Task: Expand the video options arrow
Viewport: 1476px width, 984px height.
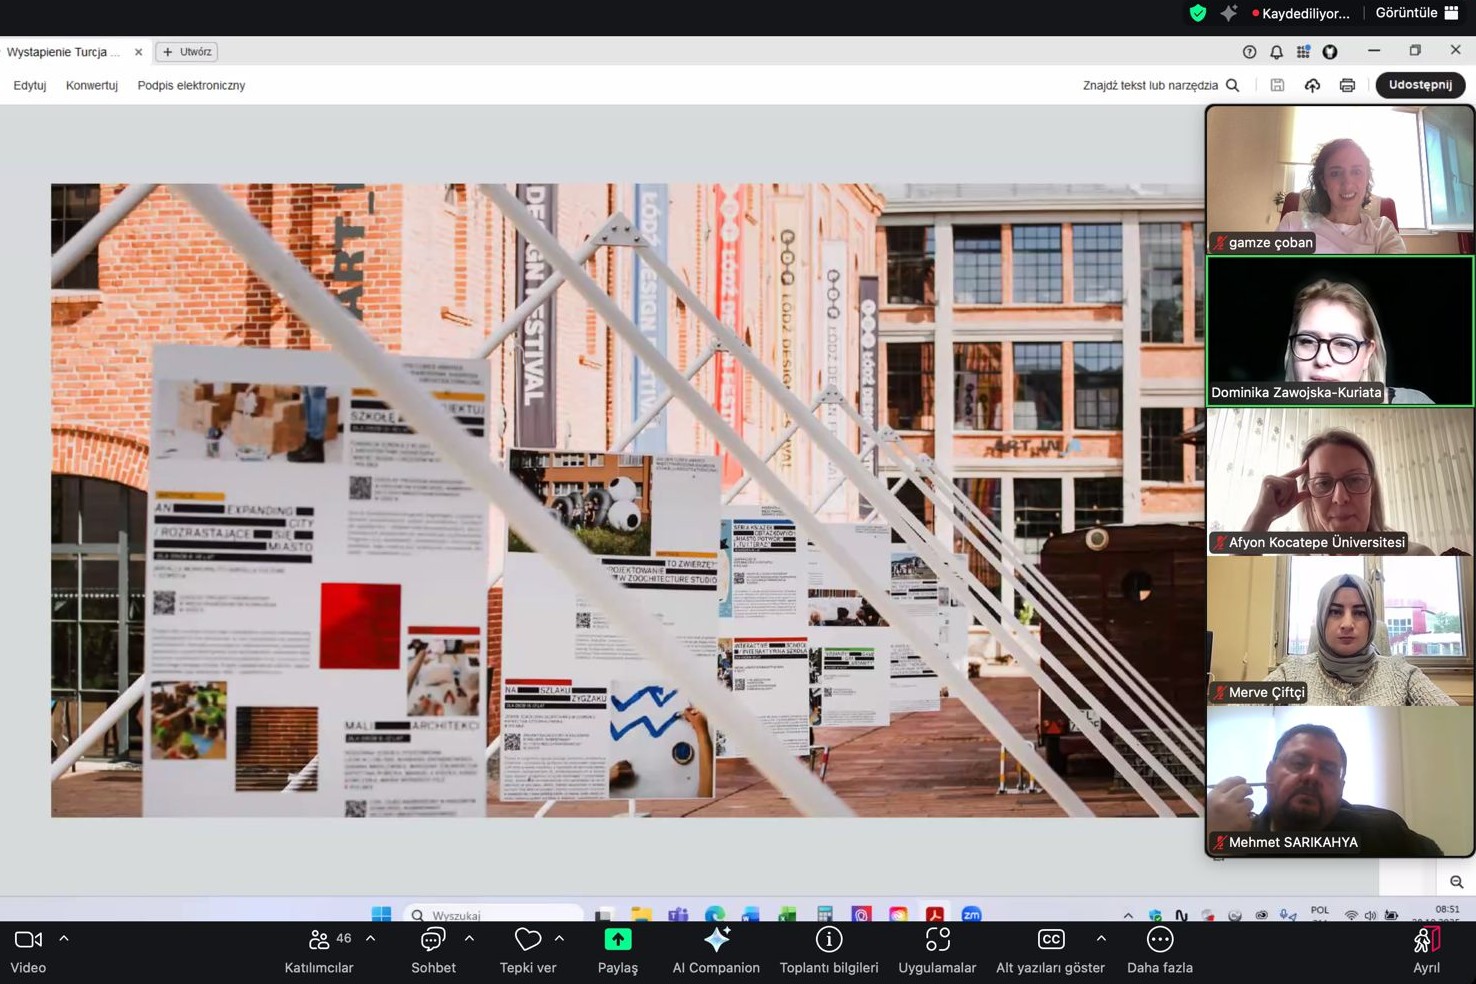Action: pos(64,939)
